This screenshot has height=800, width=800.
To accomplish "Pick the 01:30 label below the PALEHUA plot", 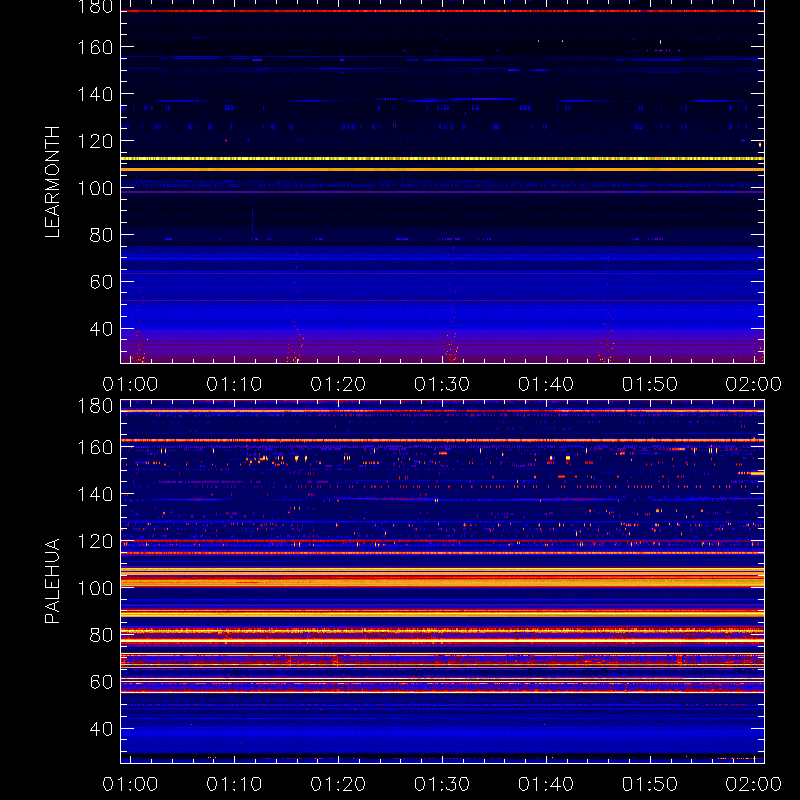I will coord(442,784).
